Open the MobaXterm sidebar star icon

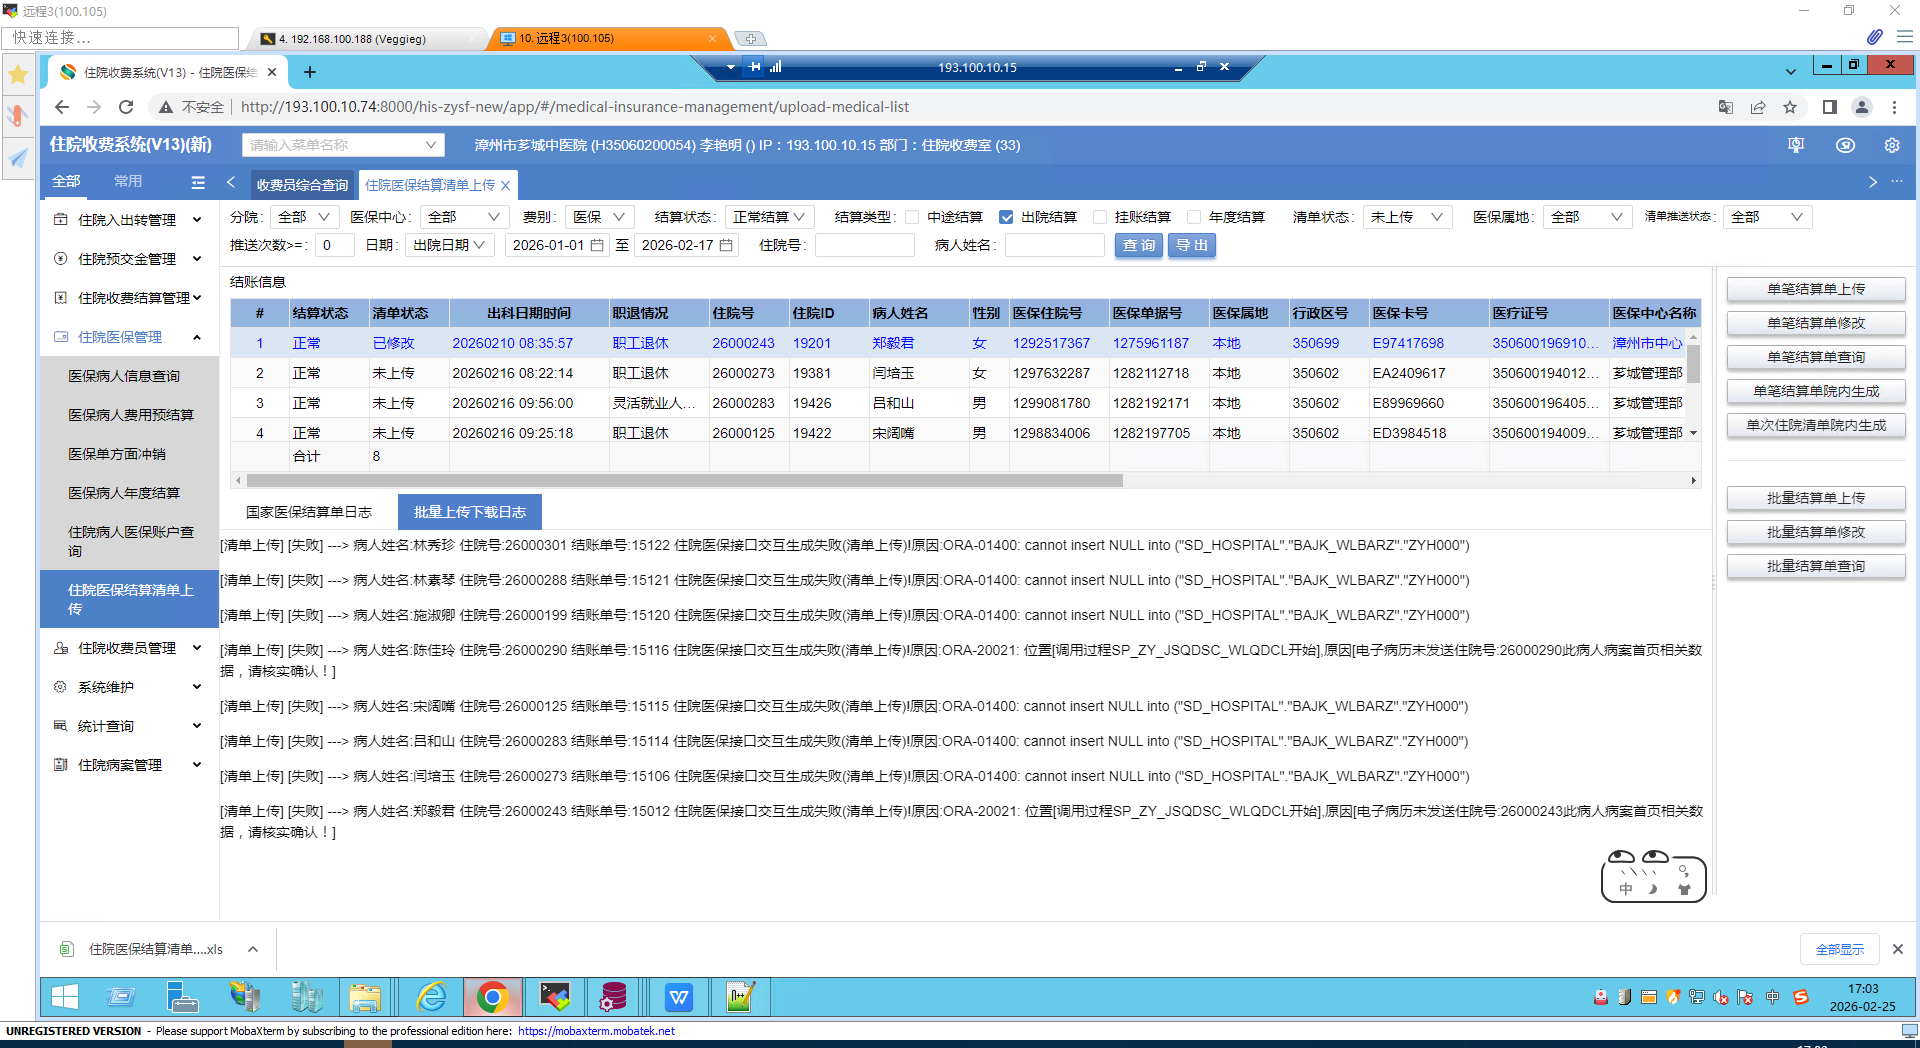click(18, 74)
